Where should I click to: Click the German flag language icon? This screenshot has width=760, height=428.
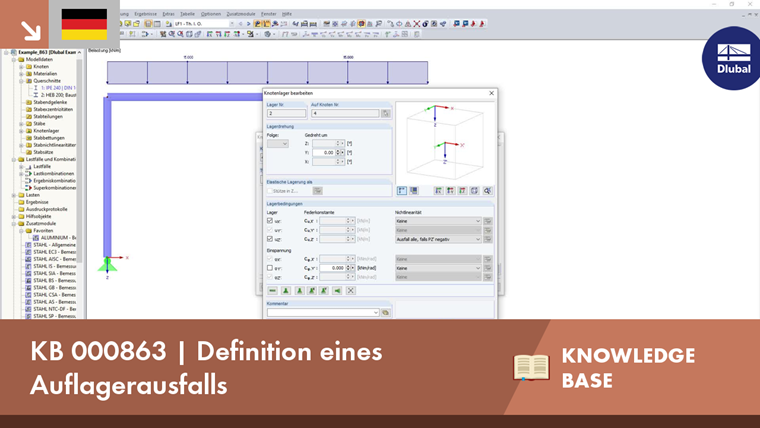84,24
